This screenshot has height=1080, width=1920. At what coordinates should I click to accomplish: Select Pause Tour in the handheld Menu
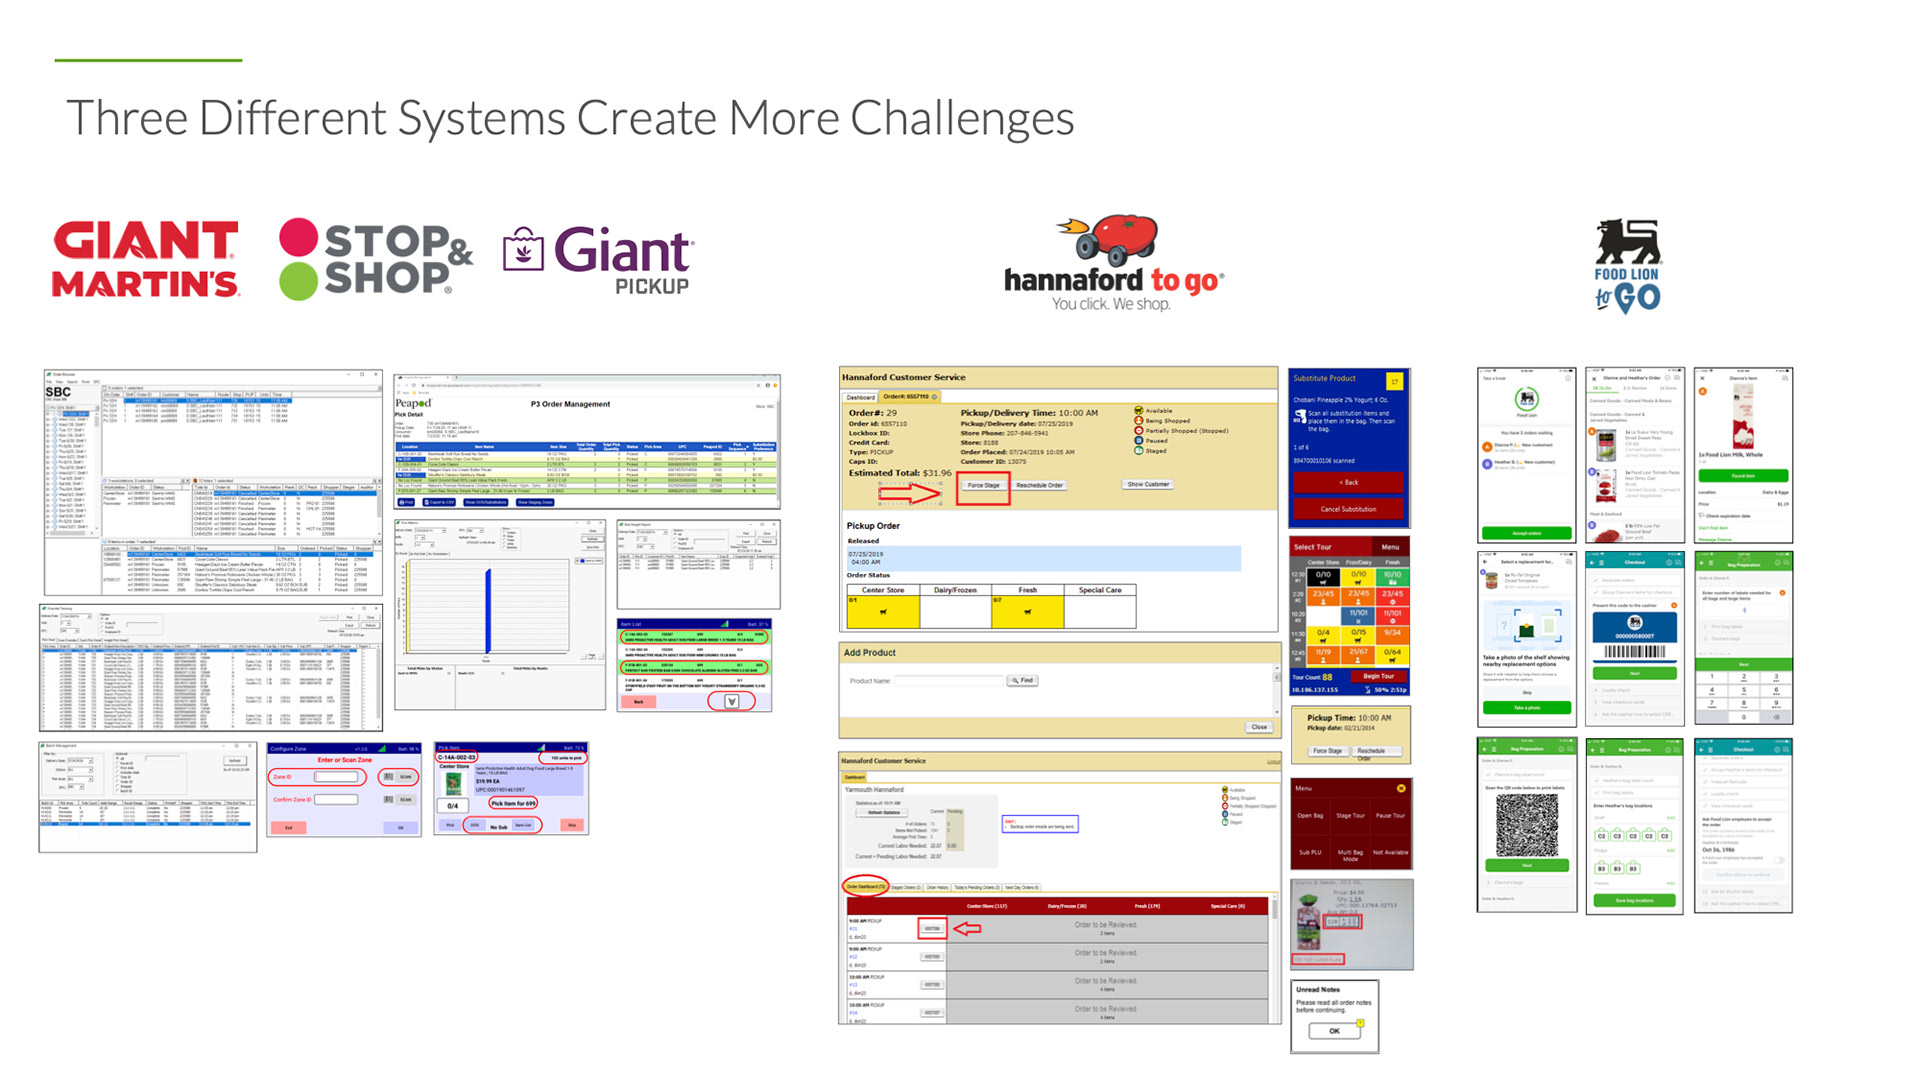coord(1390,815)
